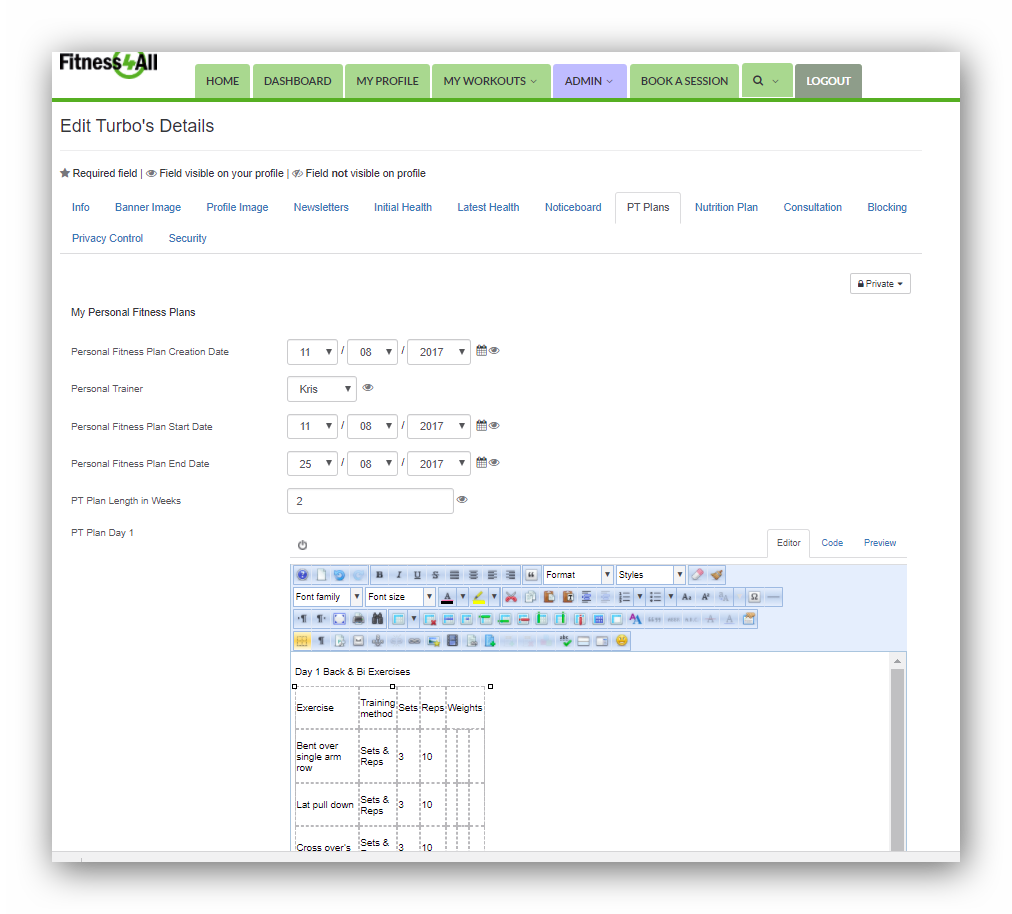Image resolution: width=1012 pixels, height=914 pixels.
Task: Open the Format dropdown in editor
Action: [x=578, y=574]
